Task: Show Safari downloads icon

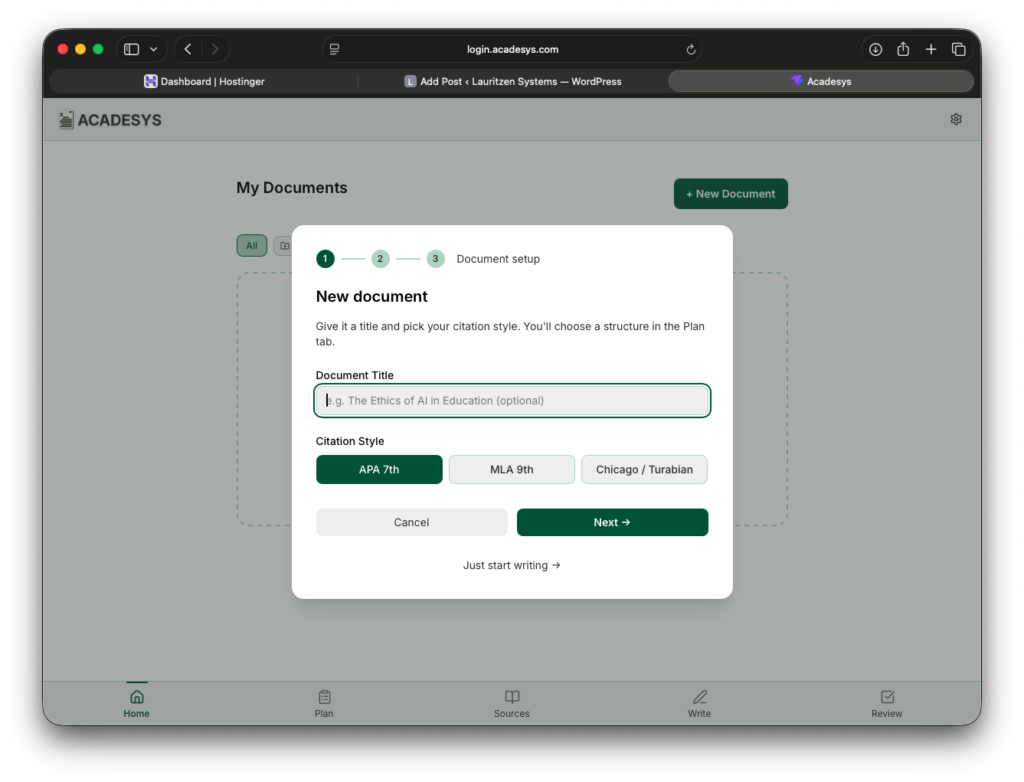Action: 875,49
